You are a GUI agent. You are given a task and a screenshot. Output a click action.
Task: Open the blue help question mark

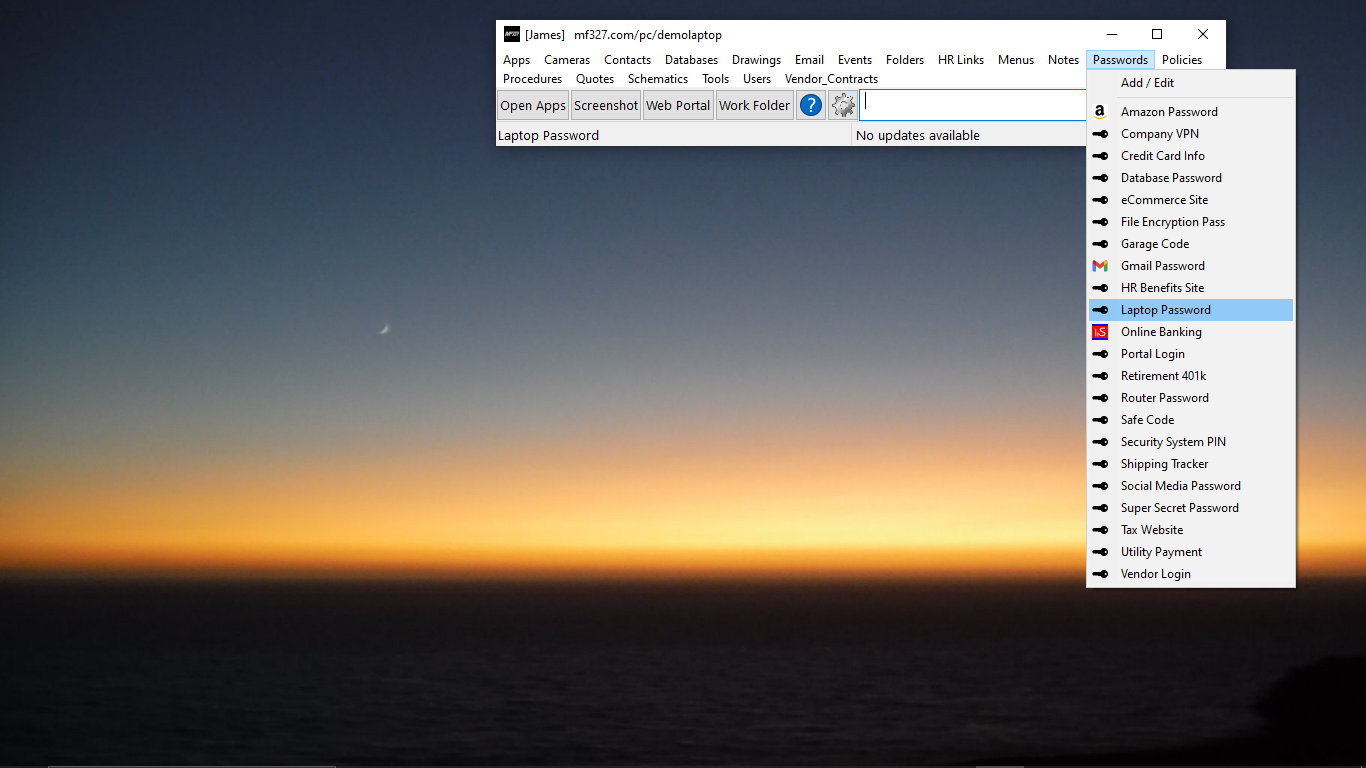(x=810, y=104)
